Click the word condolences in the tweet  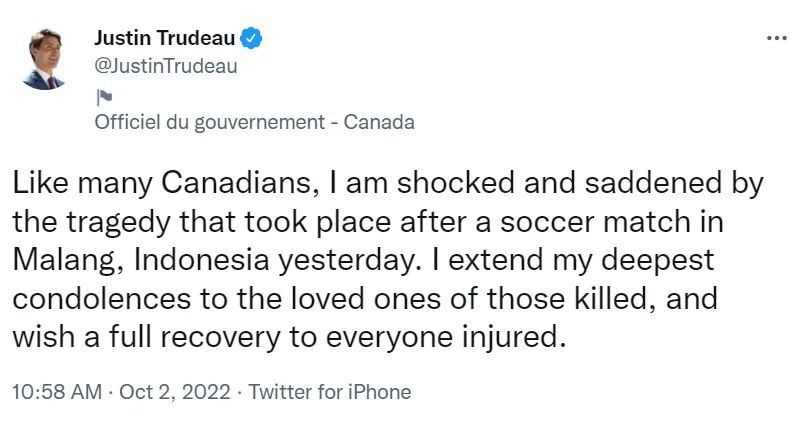pos(101,298)
